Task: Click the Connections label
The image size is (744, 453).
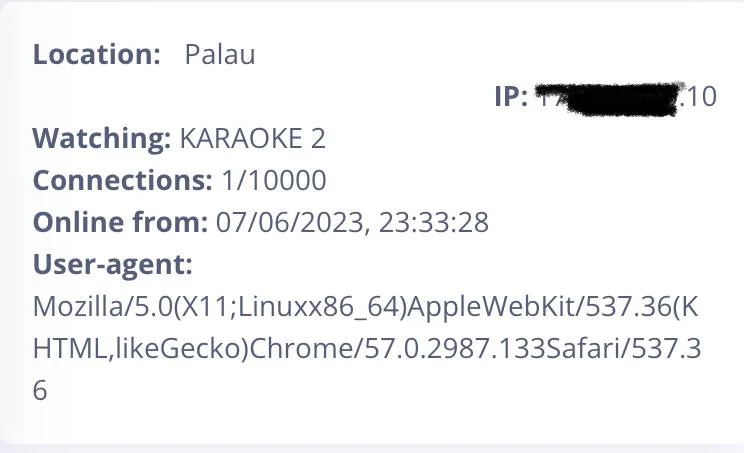Action: [122, 180]
